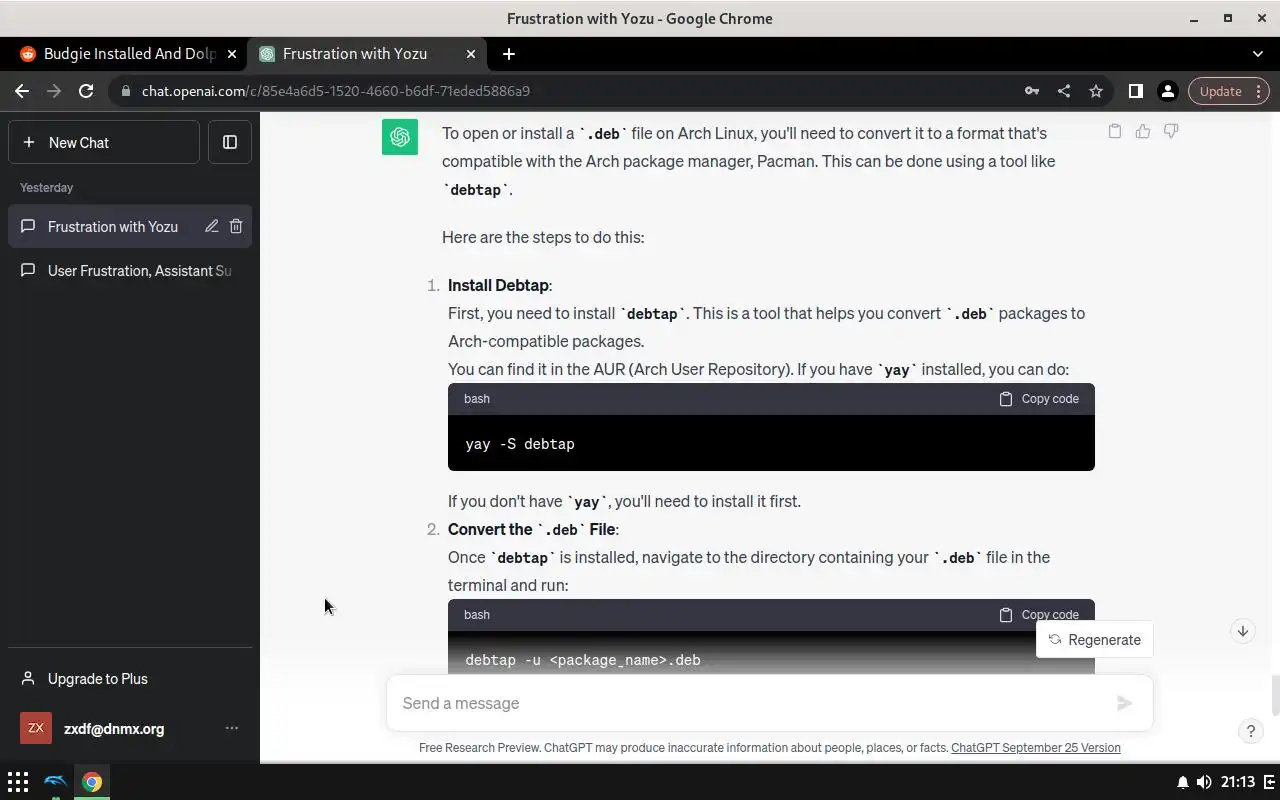Viewport: 1280px width, 800px height.
Task: Click the yay -S debtap code text
Action: click(x=520, y=444)
